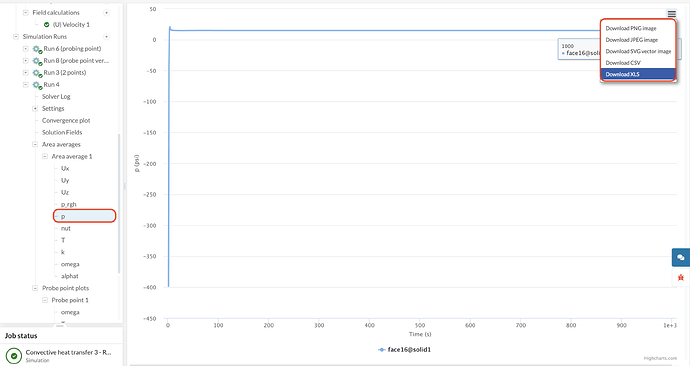Click the Time (s) axis title
This screenshot has width=690, height=366.
(420, 334)
